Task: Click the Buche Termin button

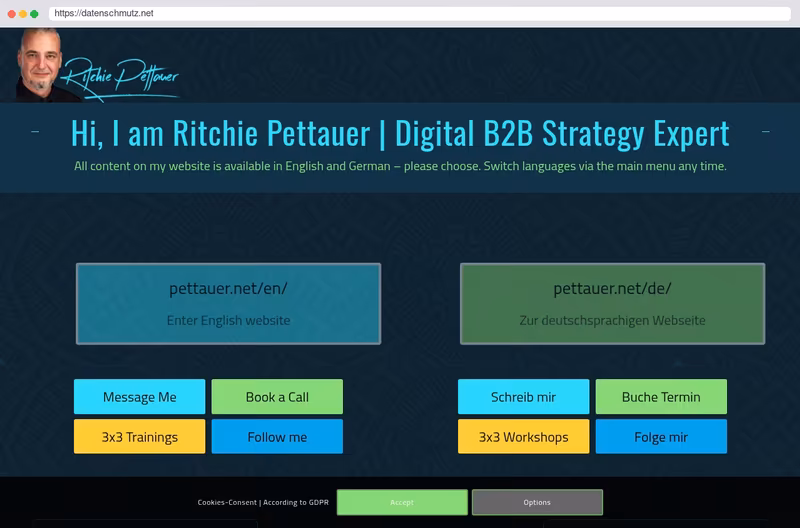Action: (661, 396)
